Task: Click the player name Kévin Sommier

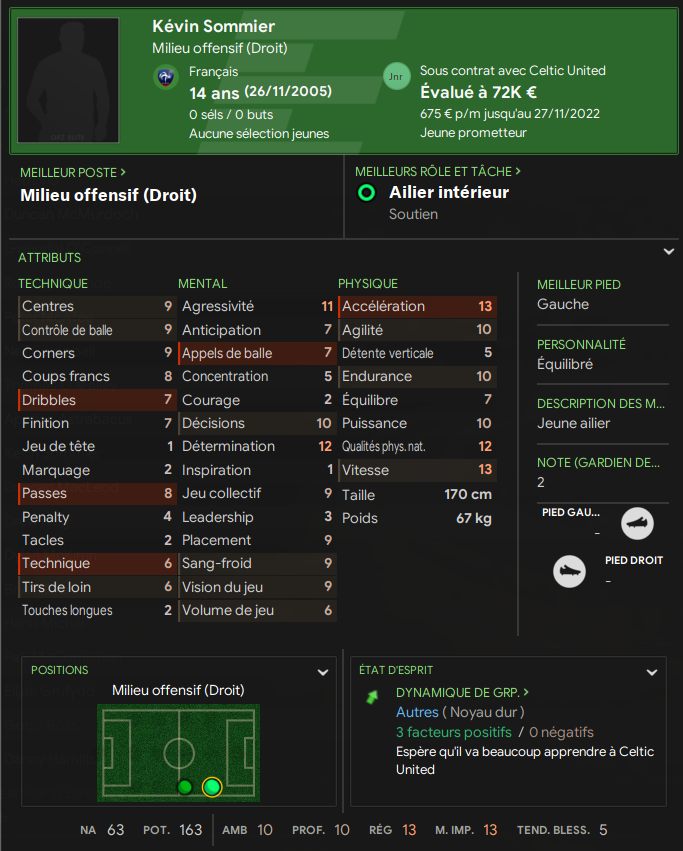Action: tap(213, 26)
